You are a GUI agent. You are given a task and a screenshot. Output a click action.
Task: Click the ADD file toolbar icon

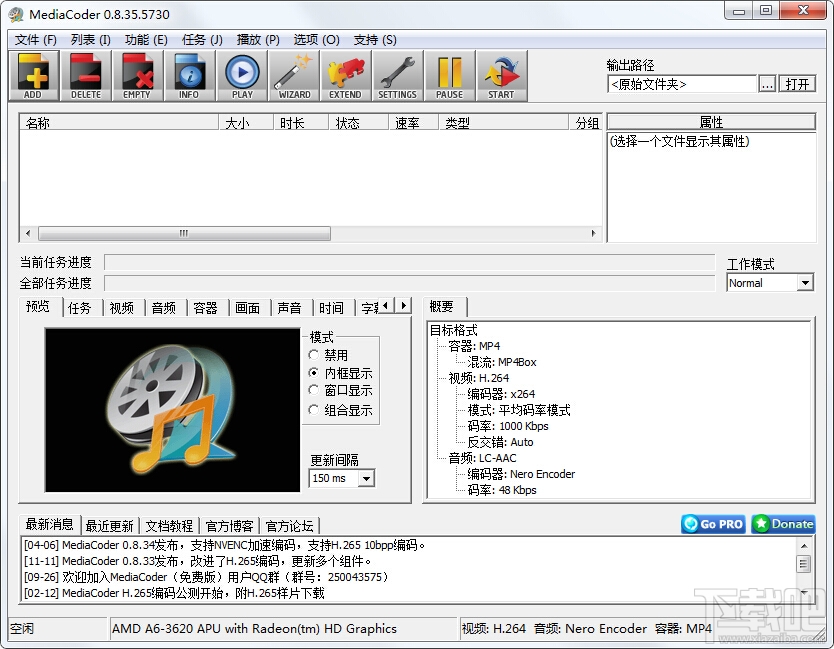tap(33, 76)
